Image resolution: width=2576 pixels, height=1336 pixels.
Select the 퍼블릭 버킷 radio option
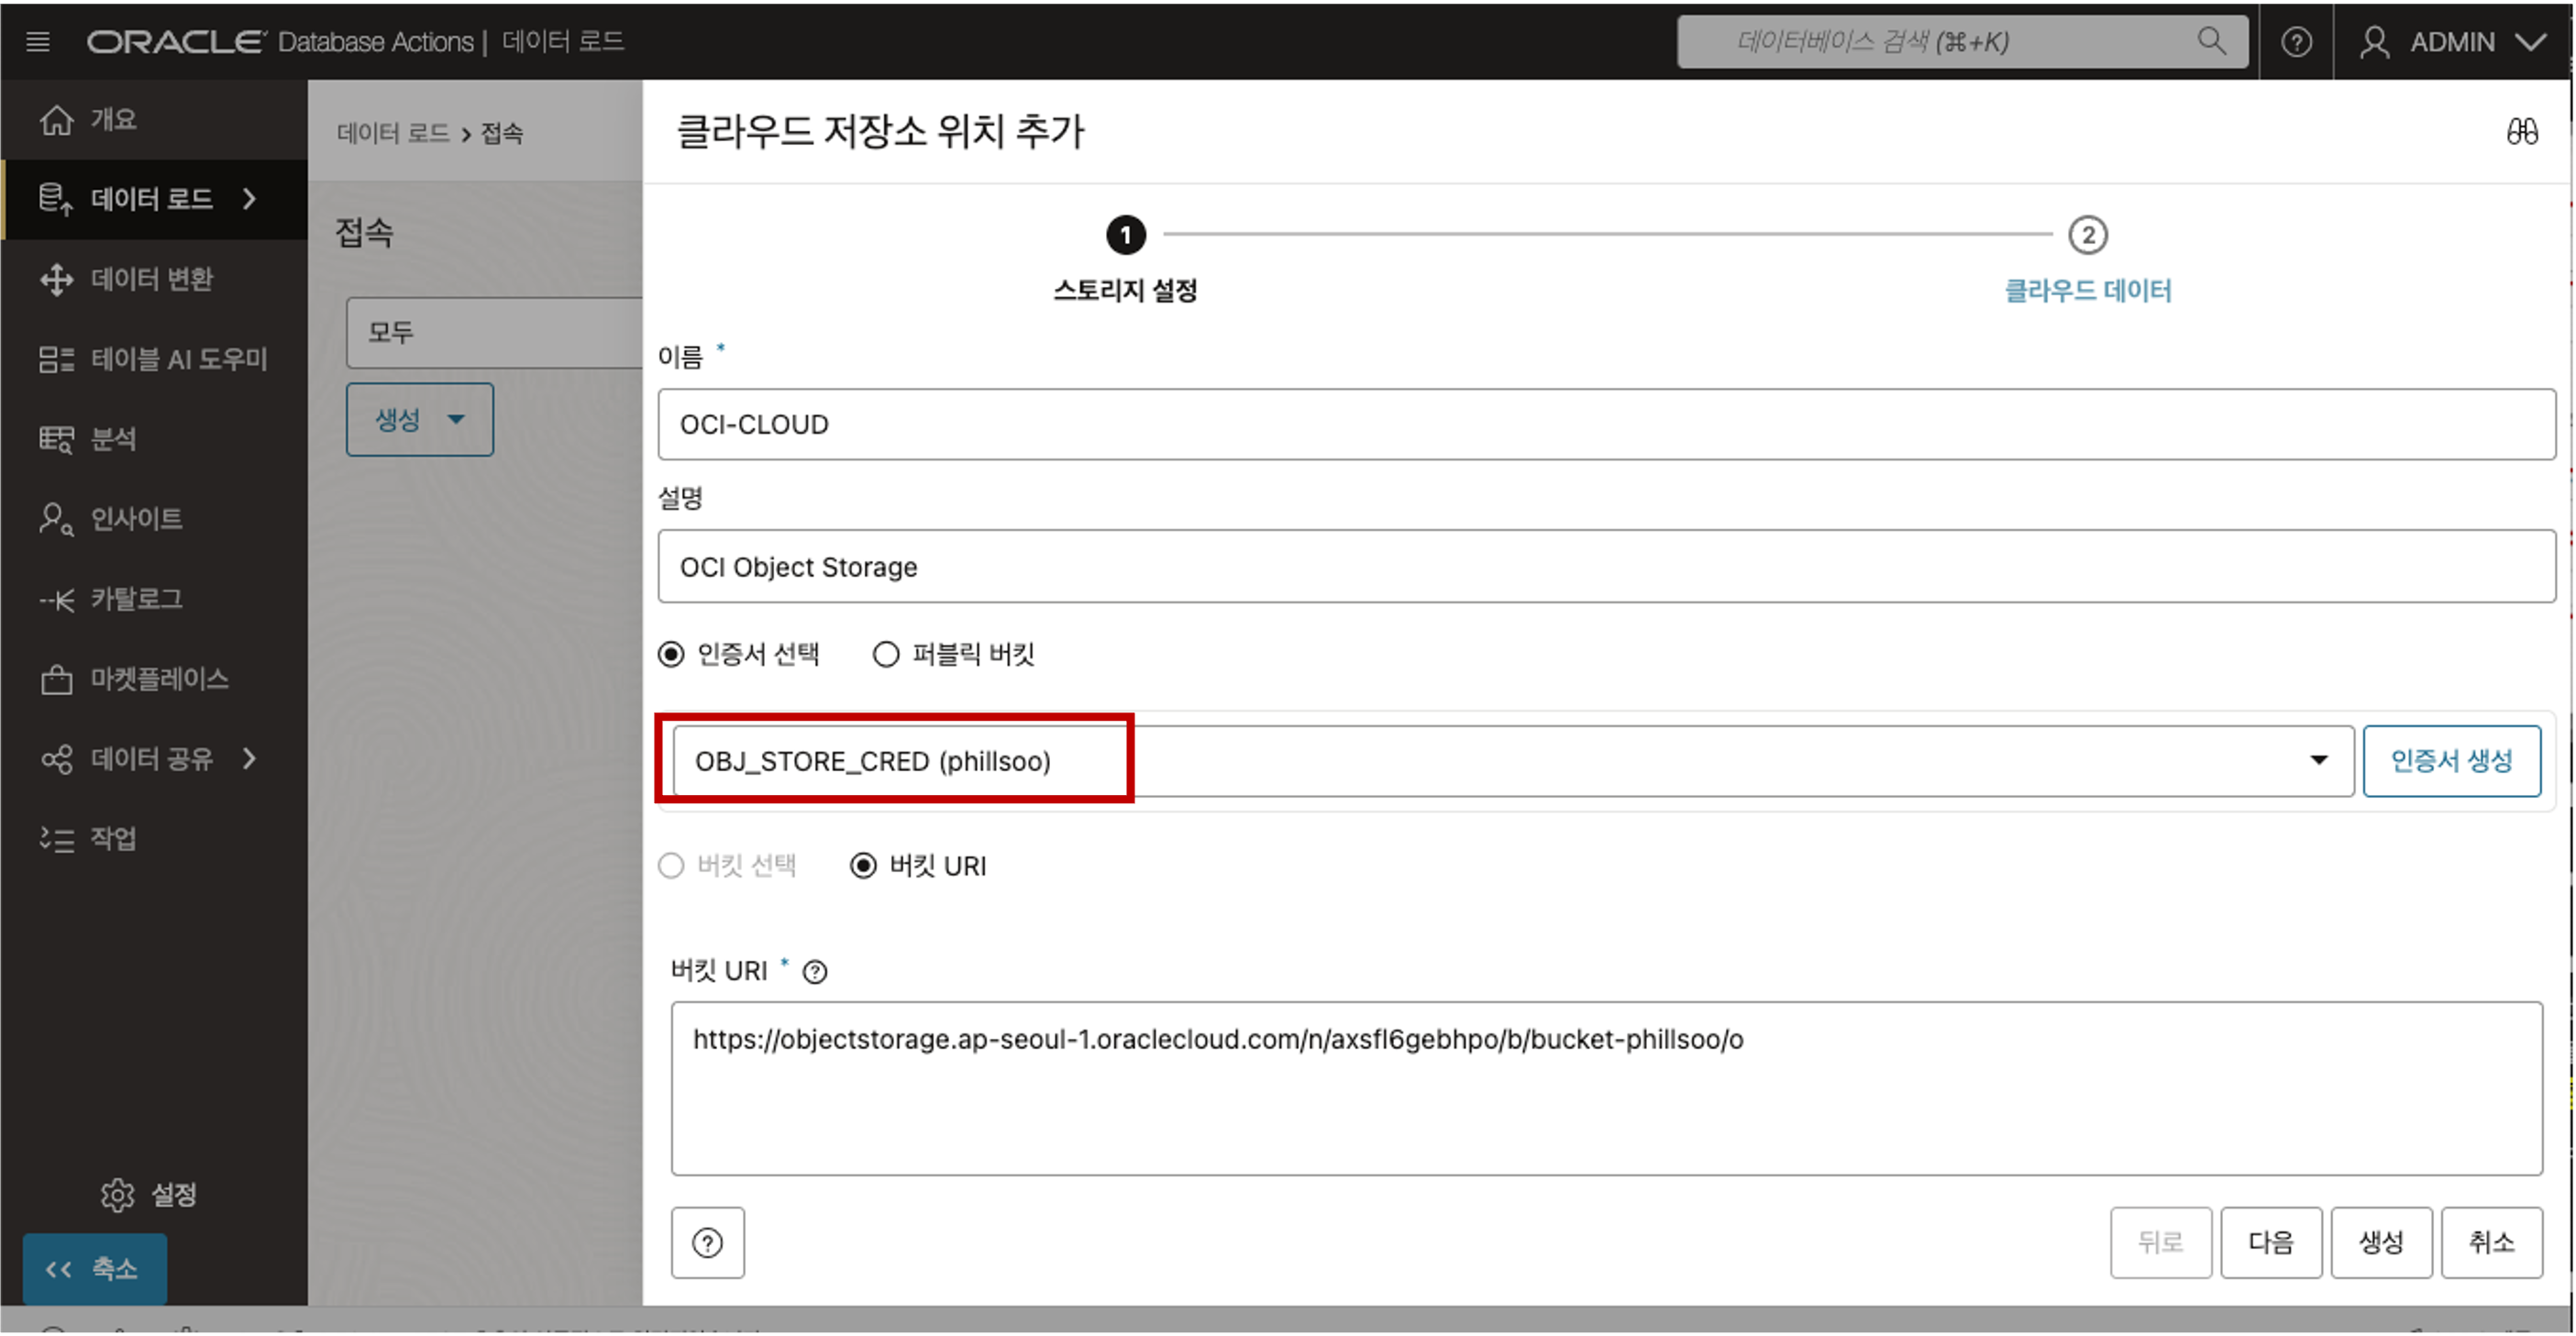click(x=886, y=654)
